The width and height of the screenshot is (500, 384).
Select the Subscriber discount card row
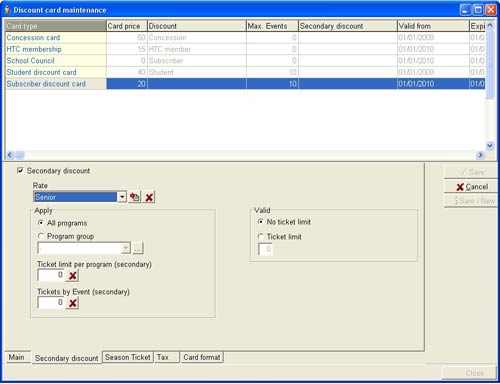pos(245,84)
